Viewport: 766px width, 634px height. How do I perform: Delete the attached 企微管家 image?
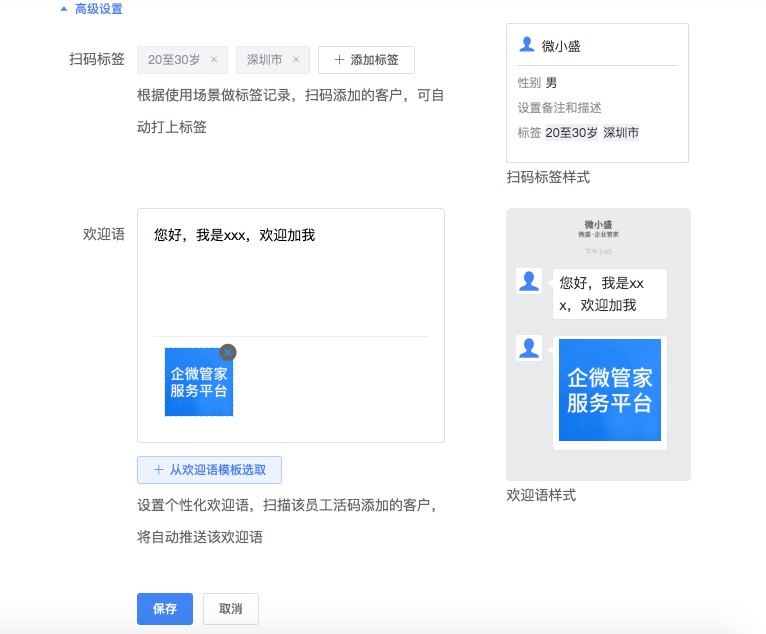228,352
